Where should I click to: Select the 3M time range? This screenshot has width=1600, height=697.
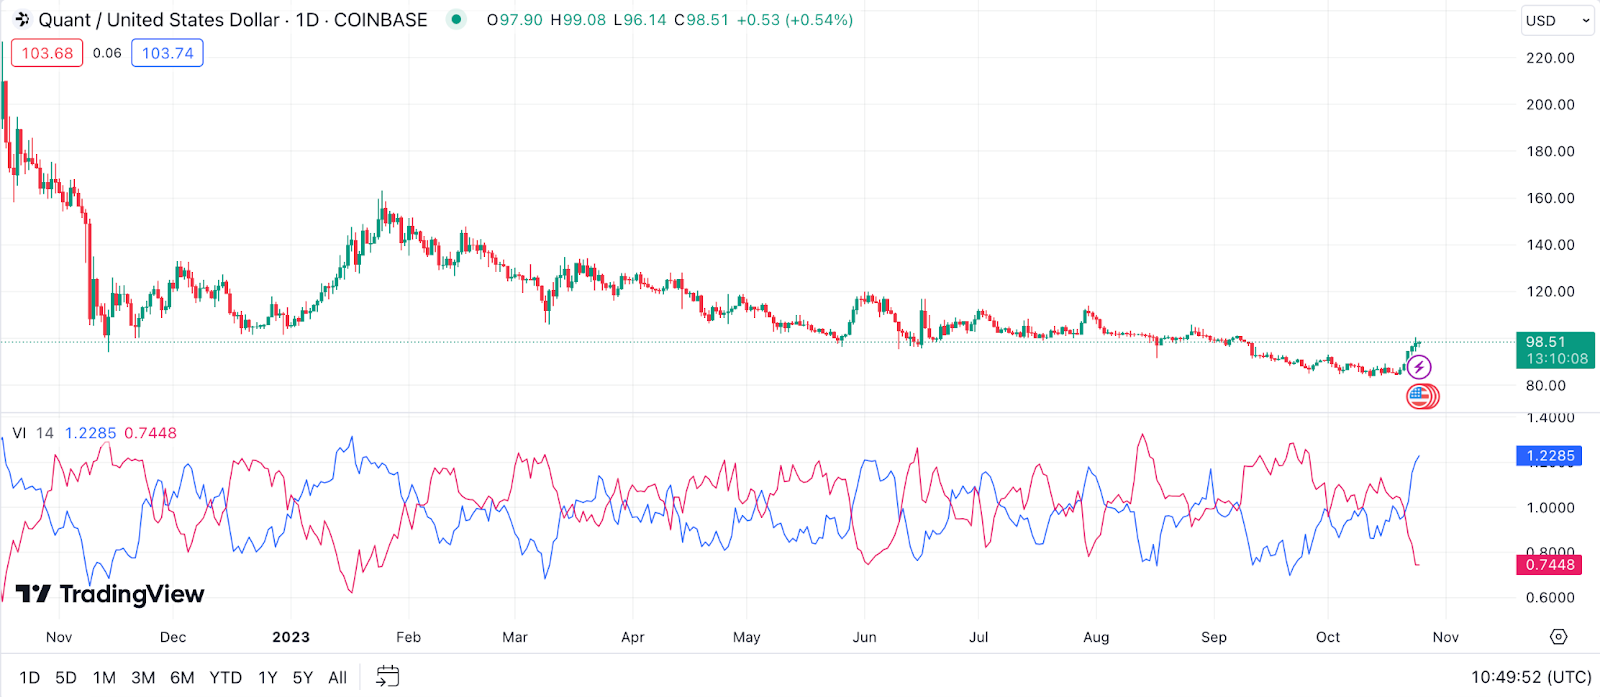(143, 677)
